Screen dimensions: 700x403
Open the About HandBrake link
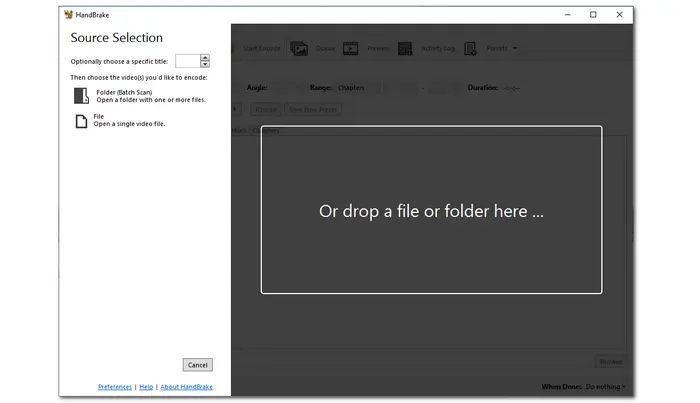click(186, 386)
